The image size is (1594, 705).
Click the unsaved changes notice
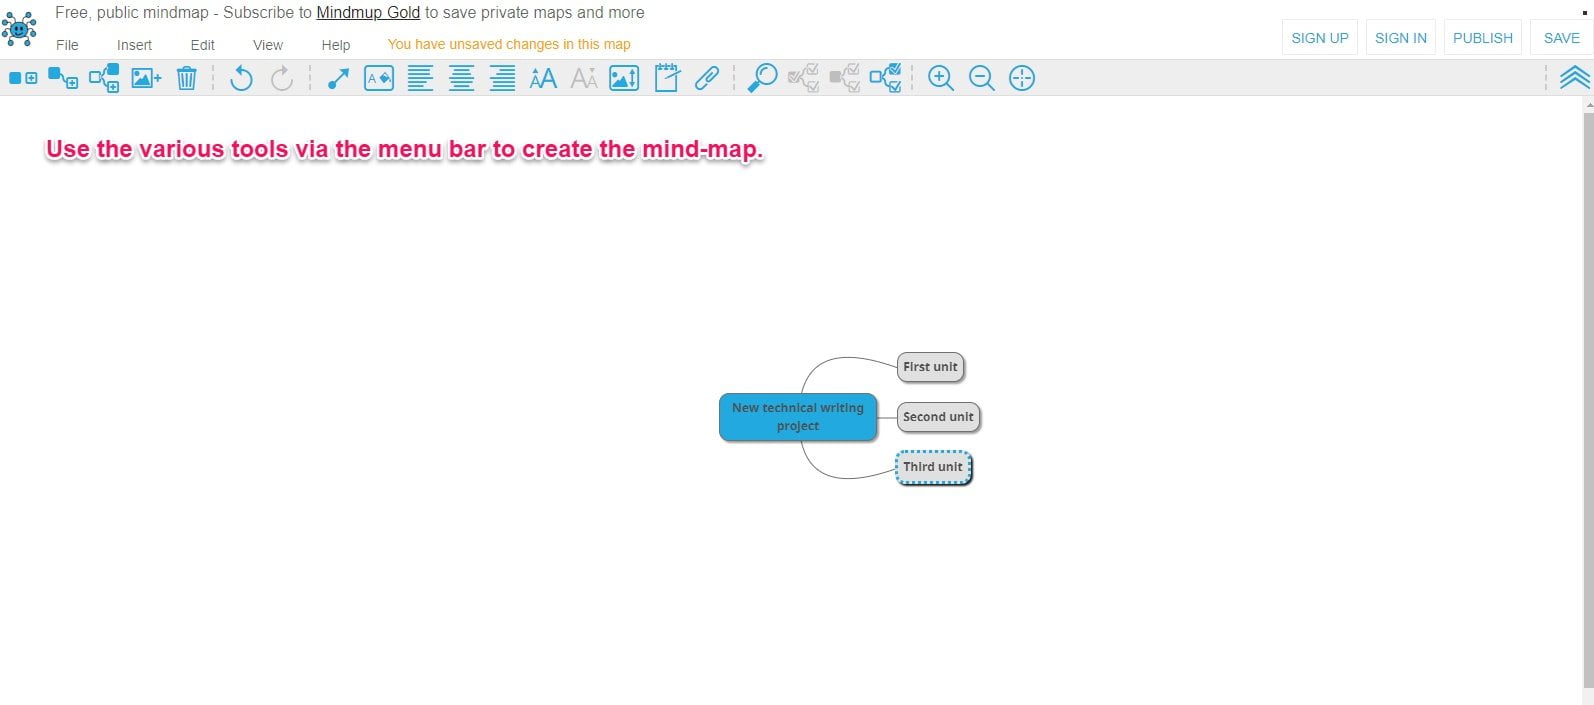pos(509,44)
